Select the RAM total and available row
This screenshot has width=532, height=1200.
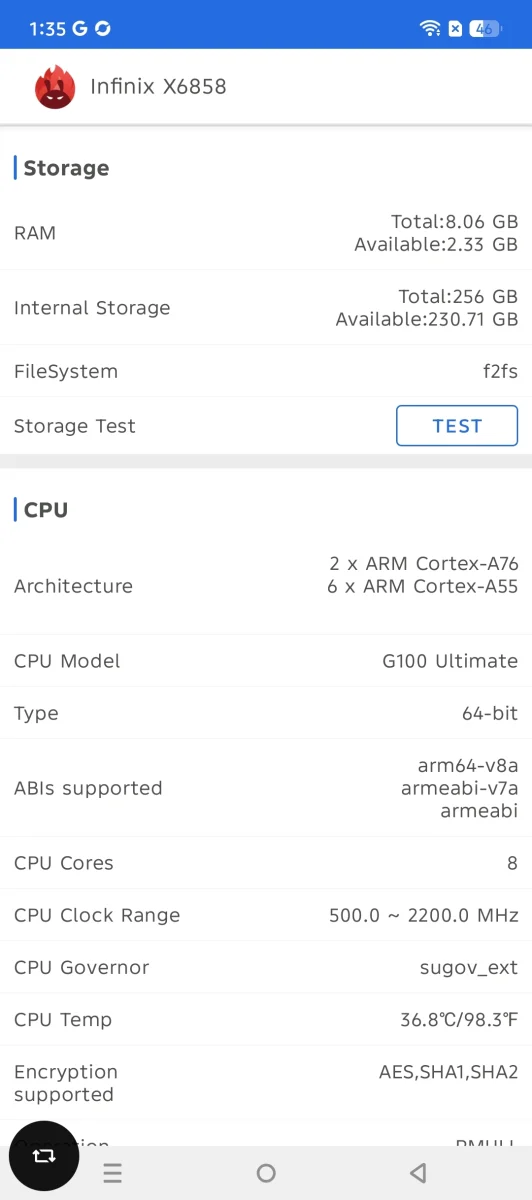tap(266, 233)
